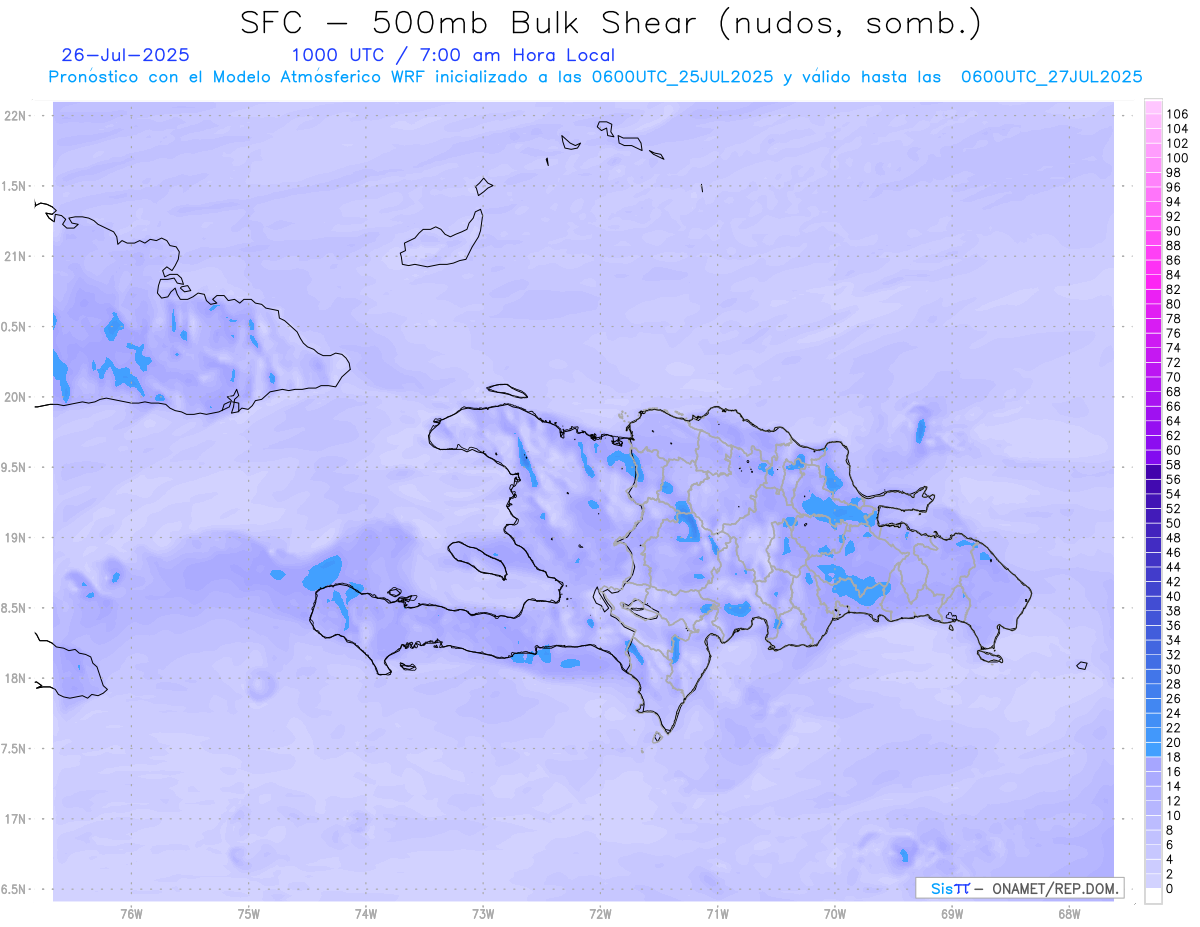1200x927 pixels.
Task: Click legend value '94' on the color bar
Action: (1173, 202)
